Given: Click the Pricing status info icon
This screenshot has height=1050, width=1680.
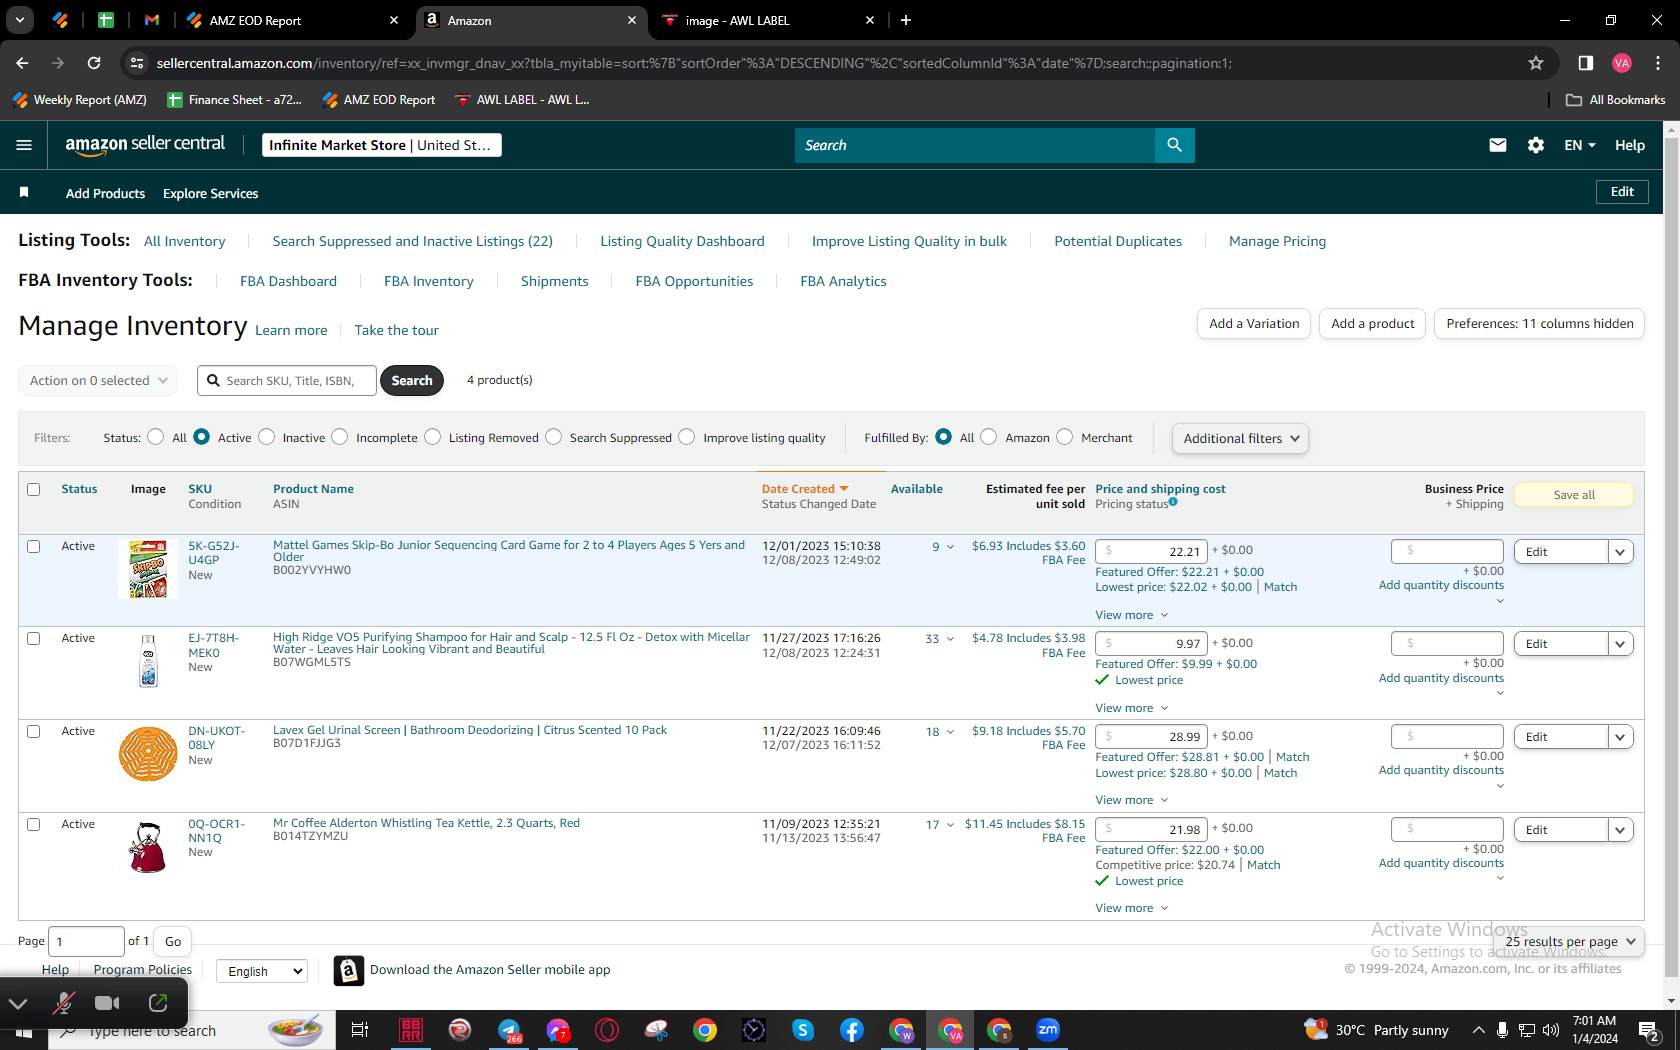Looking at the screenshot, I should [x=1173, y=503].
